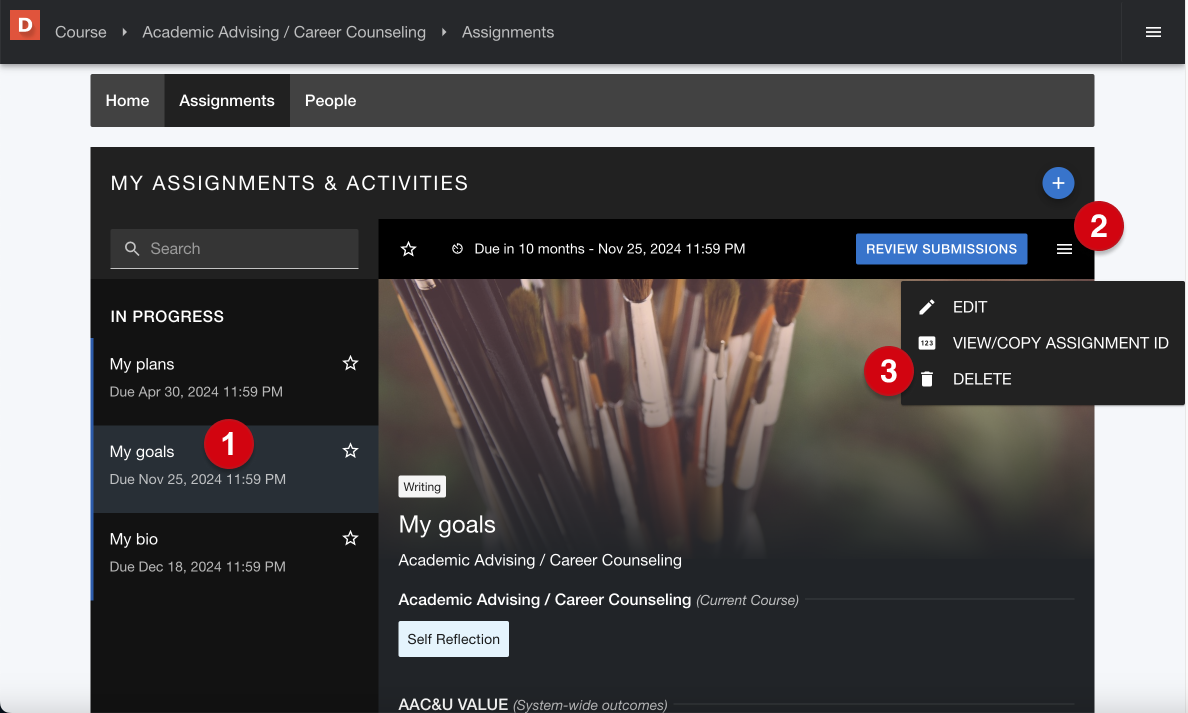
Task: Click the due date text Nov 25, 2024
Action: pyautogui.click(x=610, y=249)
